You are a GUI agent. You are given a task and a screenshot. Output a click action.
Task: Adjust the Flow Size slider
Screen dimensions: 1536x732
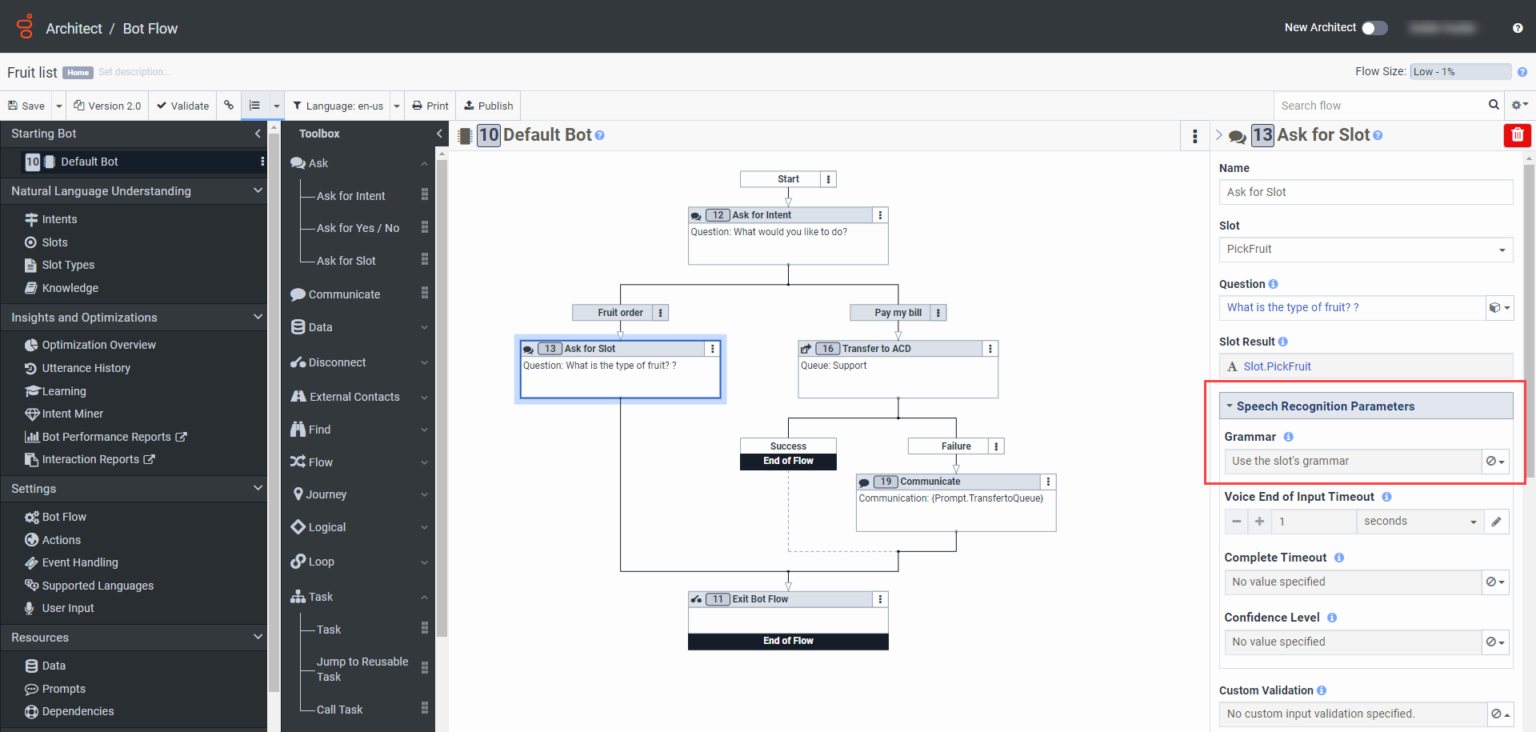[1460, 71]
